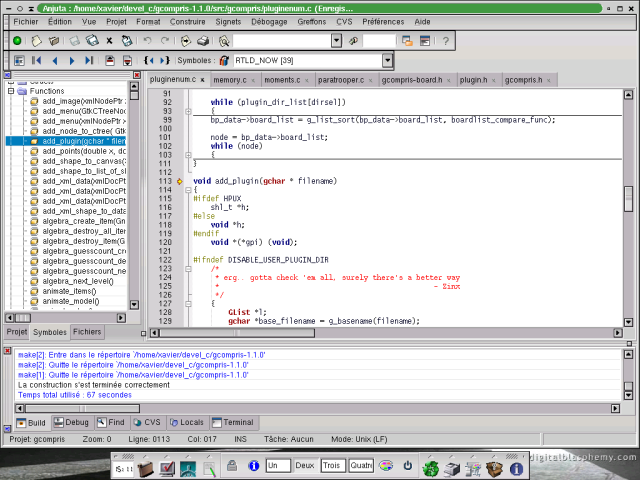The image size is (640, 480).
Task: Go to first bookmark in navigation toolbar
Action: pos(37,61)
